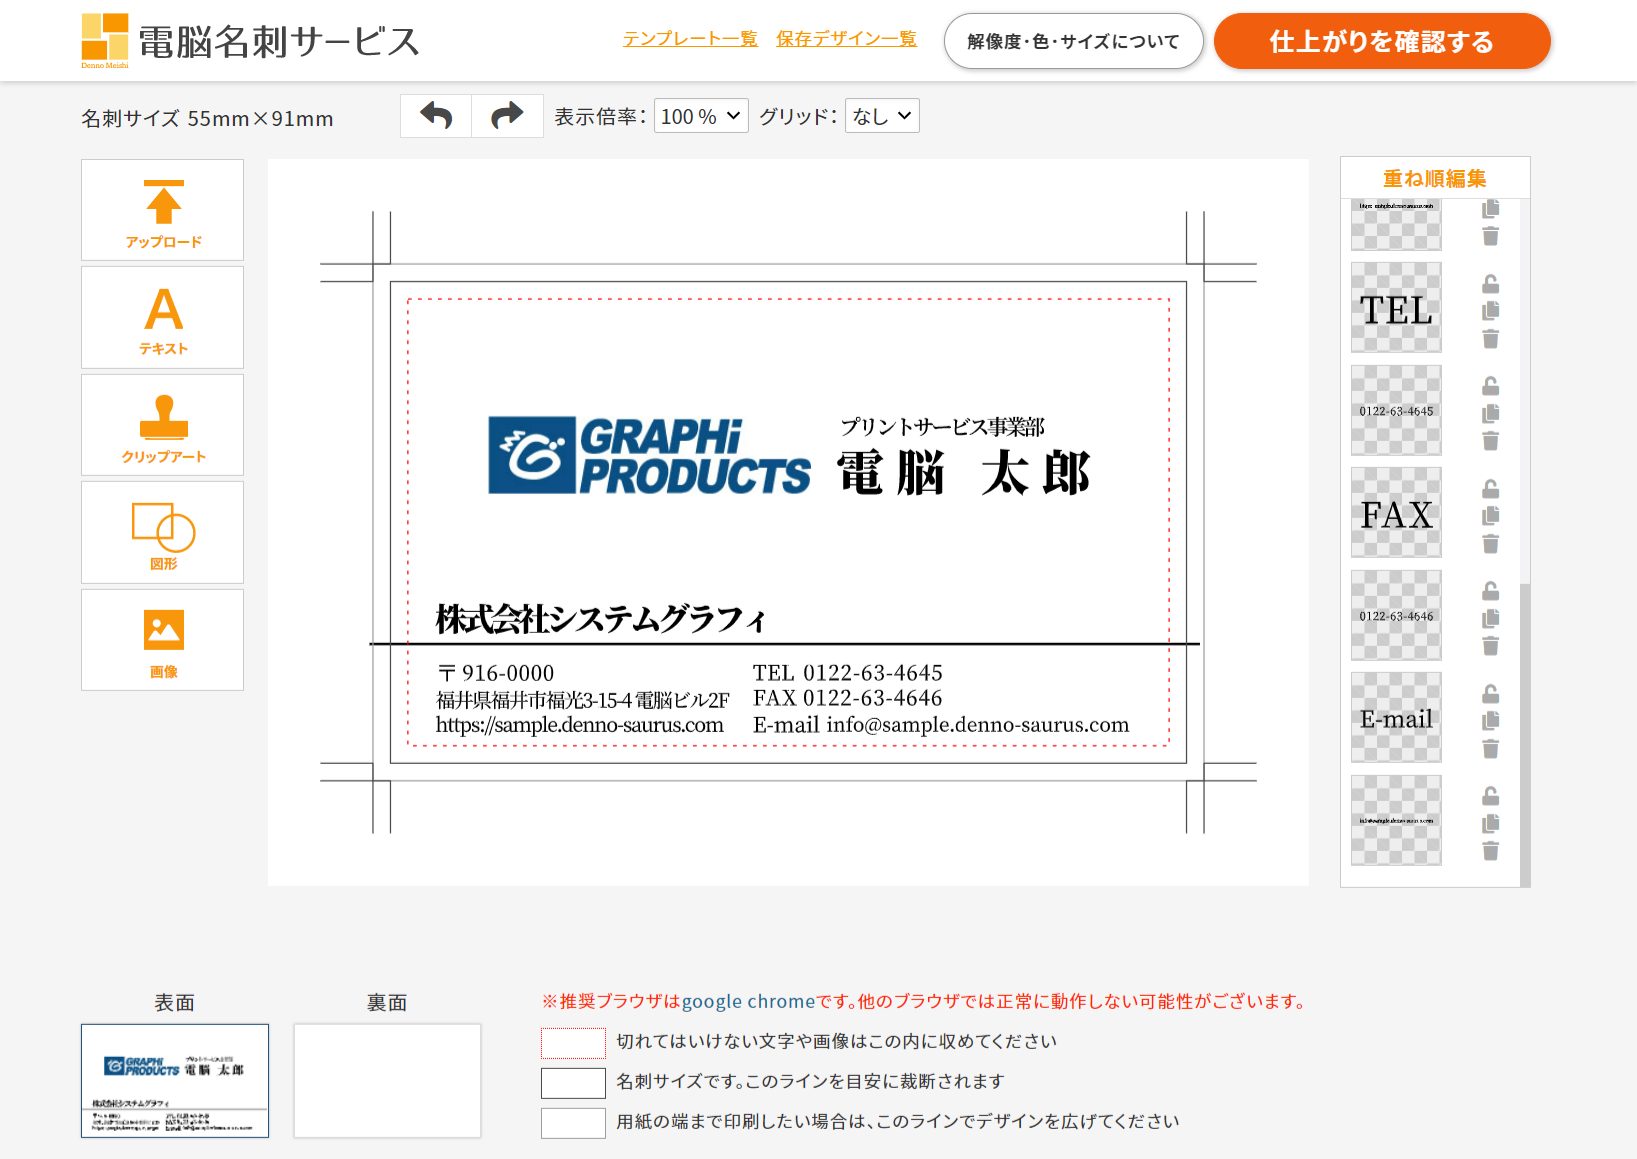Toggle lock on the FAX layer
This screenshot has width=1637, height=1159.
click(x=1490, y=489)
